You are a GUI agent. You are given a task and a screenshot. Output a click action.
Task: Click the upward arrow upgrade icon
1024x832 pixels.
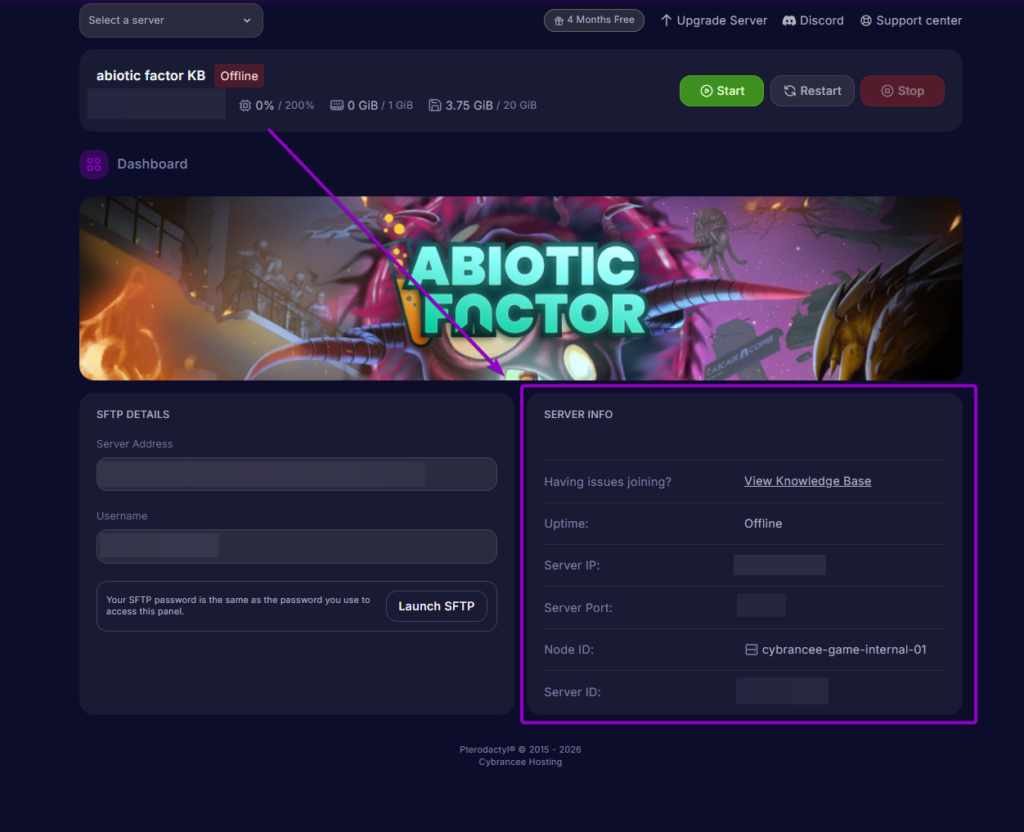666,20
